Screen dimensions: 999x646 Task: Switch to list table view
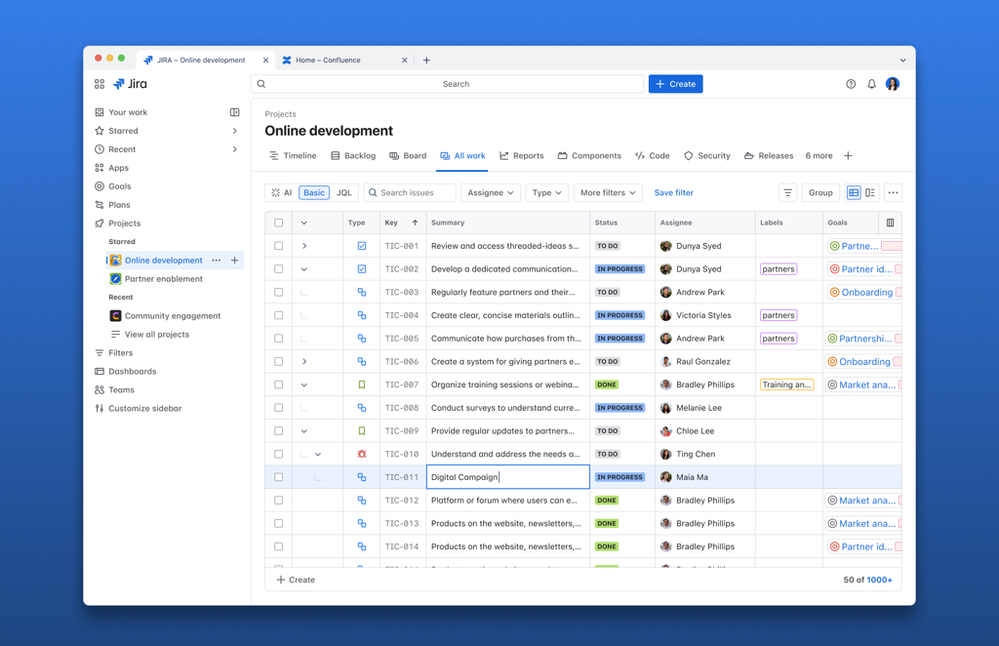(854, 192)
